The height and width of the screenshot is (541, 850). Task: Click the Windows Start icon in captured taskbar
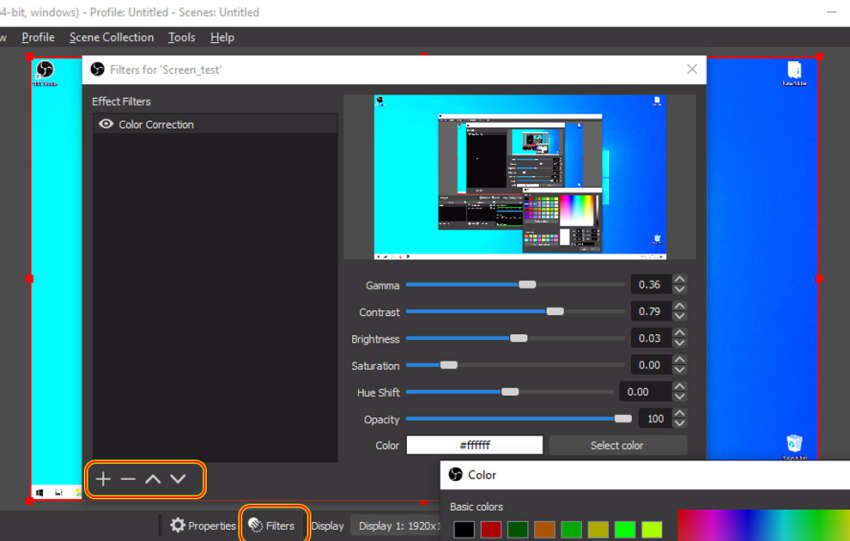(x=39, y=492)
